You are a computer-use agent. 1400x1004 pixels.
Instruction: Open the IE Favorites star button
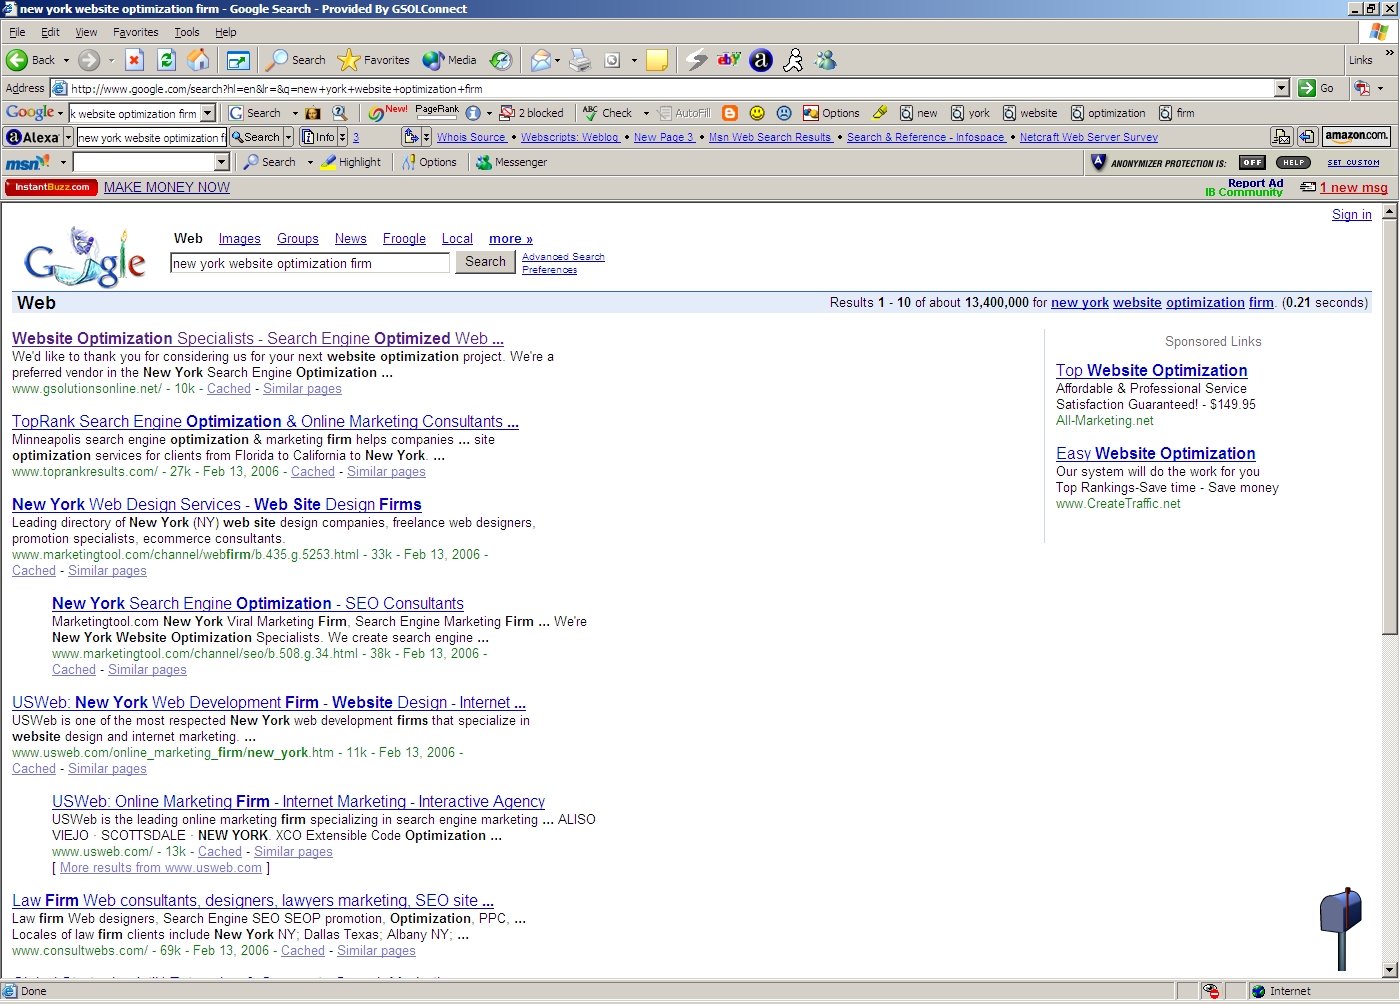(x=374, y=60)
